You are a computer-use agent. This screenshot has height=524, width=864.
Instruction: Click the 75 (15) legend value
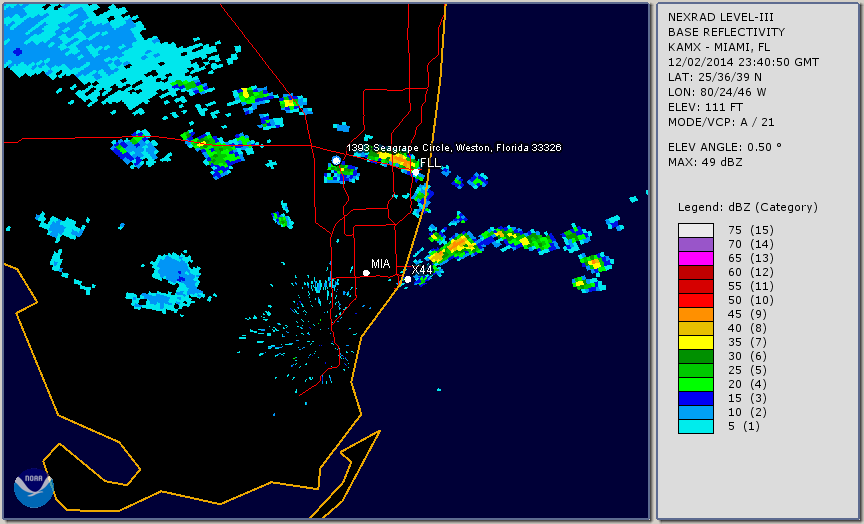pyautogui.click(x=750, y=230)
